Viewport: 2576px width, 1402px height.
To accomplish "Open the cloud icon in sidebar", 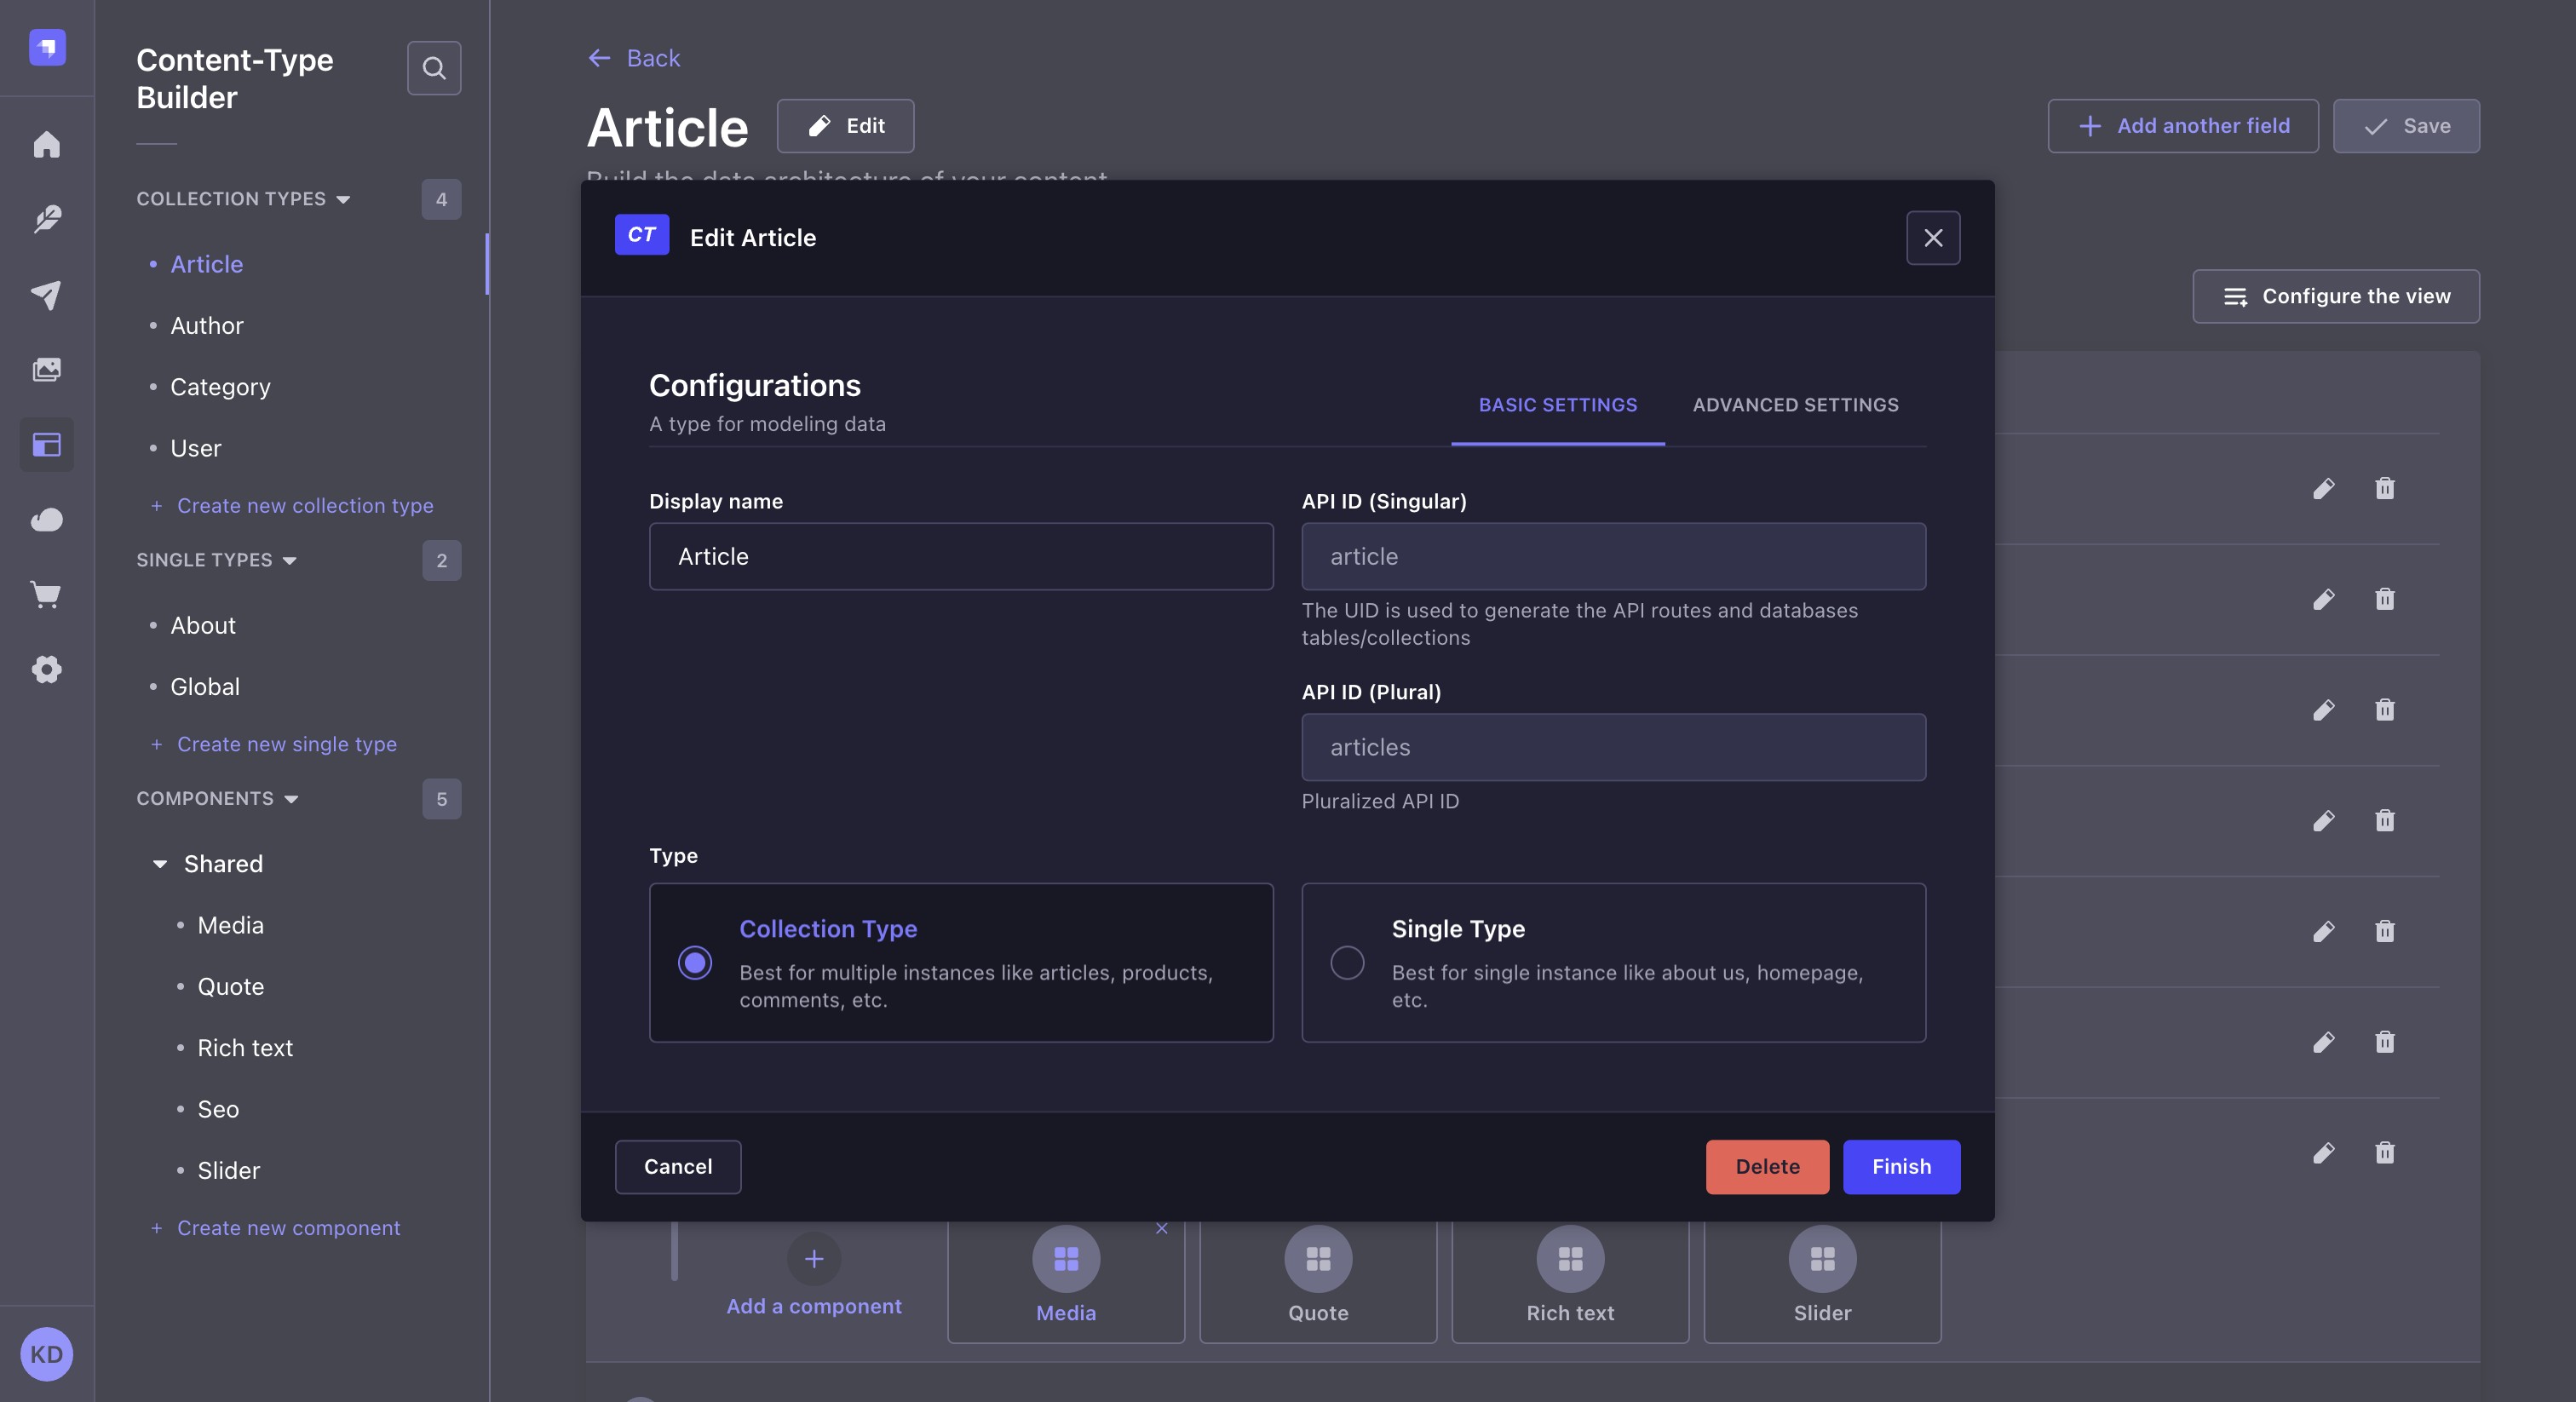I will pos(47,519).
